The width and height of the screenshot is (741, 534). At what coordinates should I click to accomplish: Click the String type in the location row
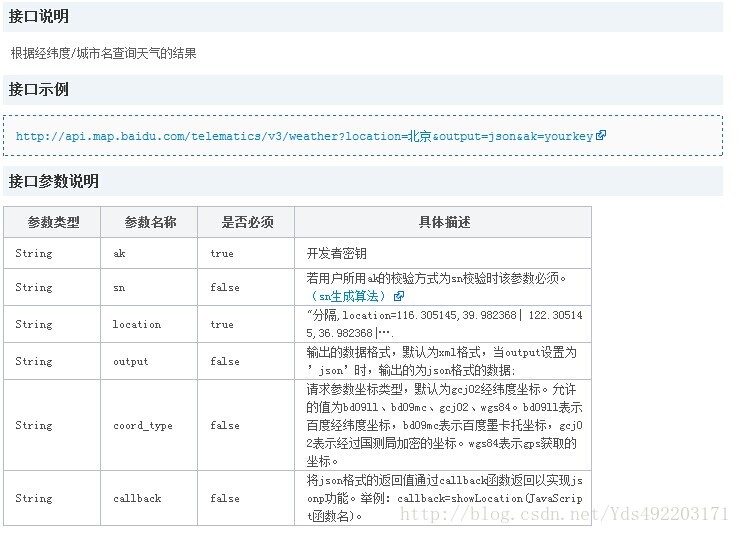pos(34,324)
